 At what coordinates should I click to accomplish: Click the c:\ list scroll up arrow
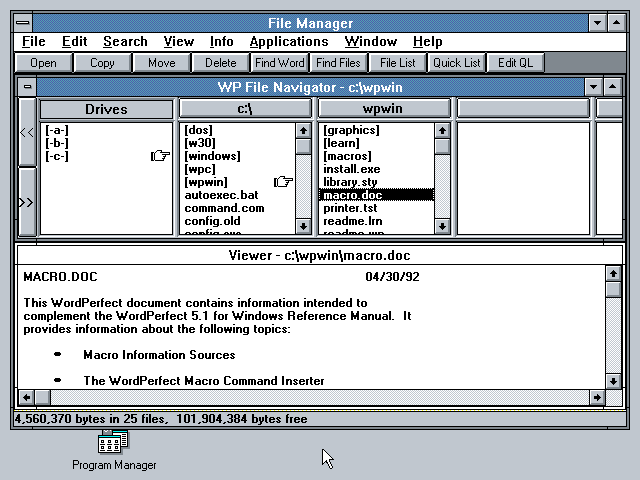click(303, 131)
